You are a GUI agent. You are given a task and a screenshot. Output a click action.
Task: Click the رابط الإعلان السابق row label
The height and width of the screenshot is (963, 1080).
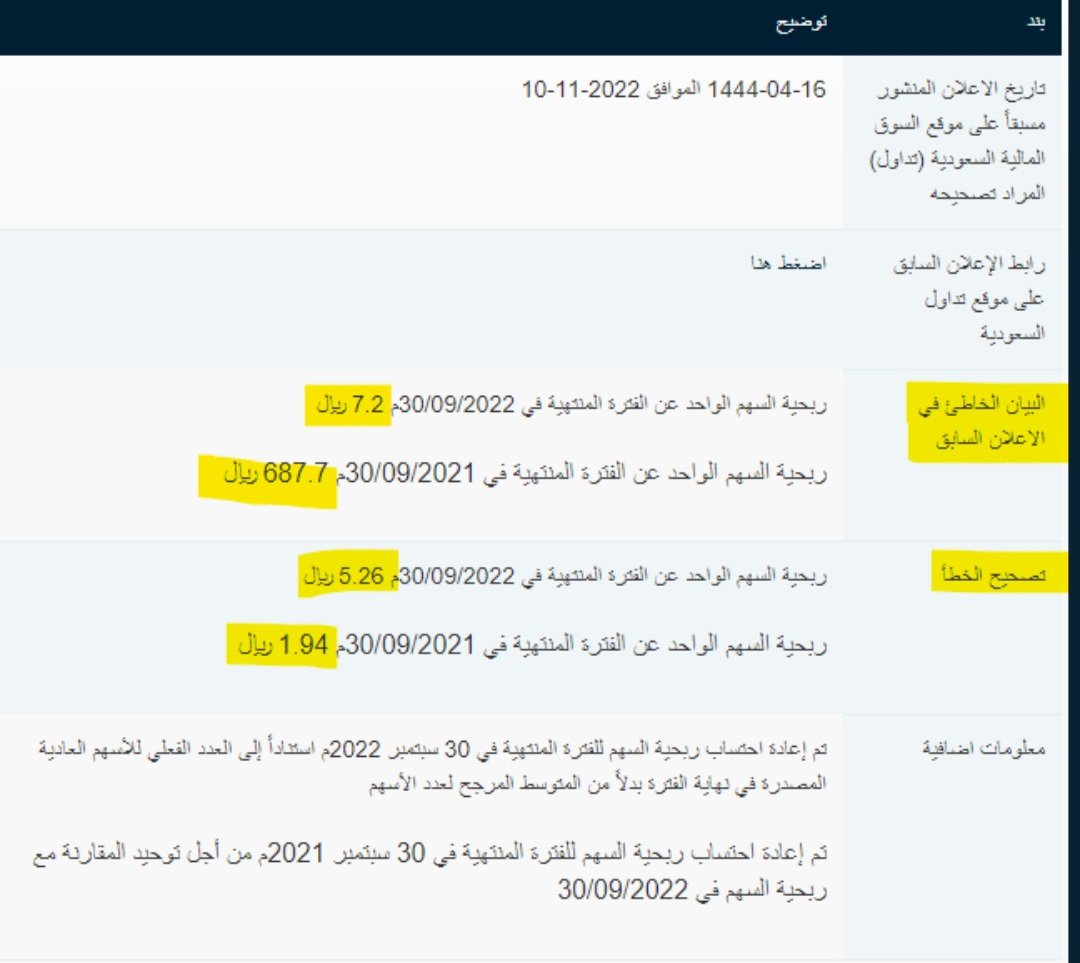969,298
